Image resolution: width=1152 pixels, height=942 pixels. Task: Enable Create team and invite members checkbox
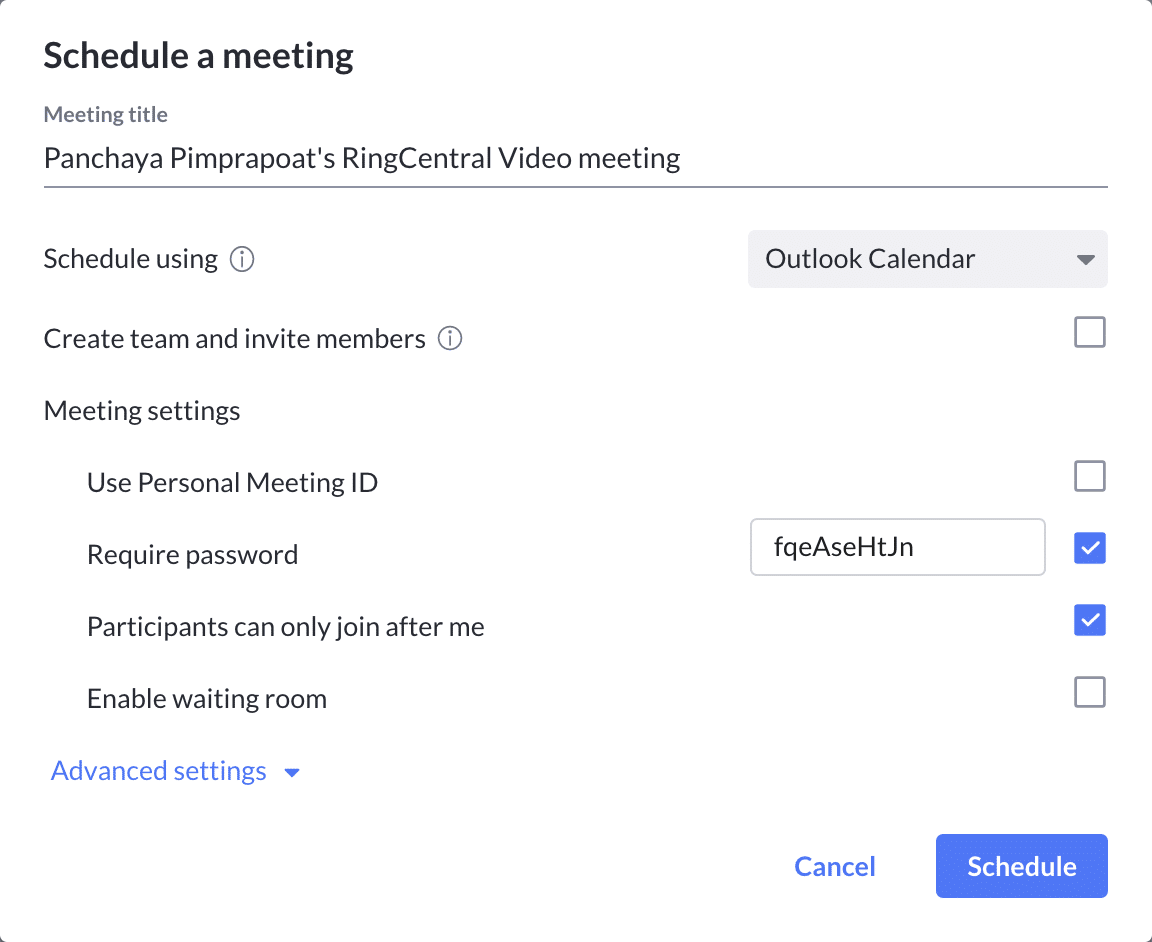pos(1089,332)
